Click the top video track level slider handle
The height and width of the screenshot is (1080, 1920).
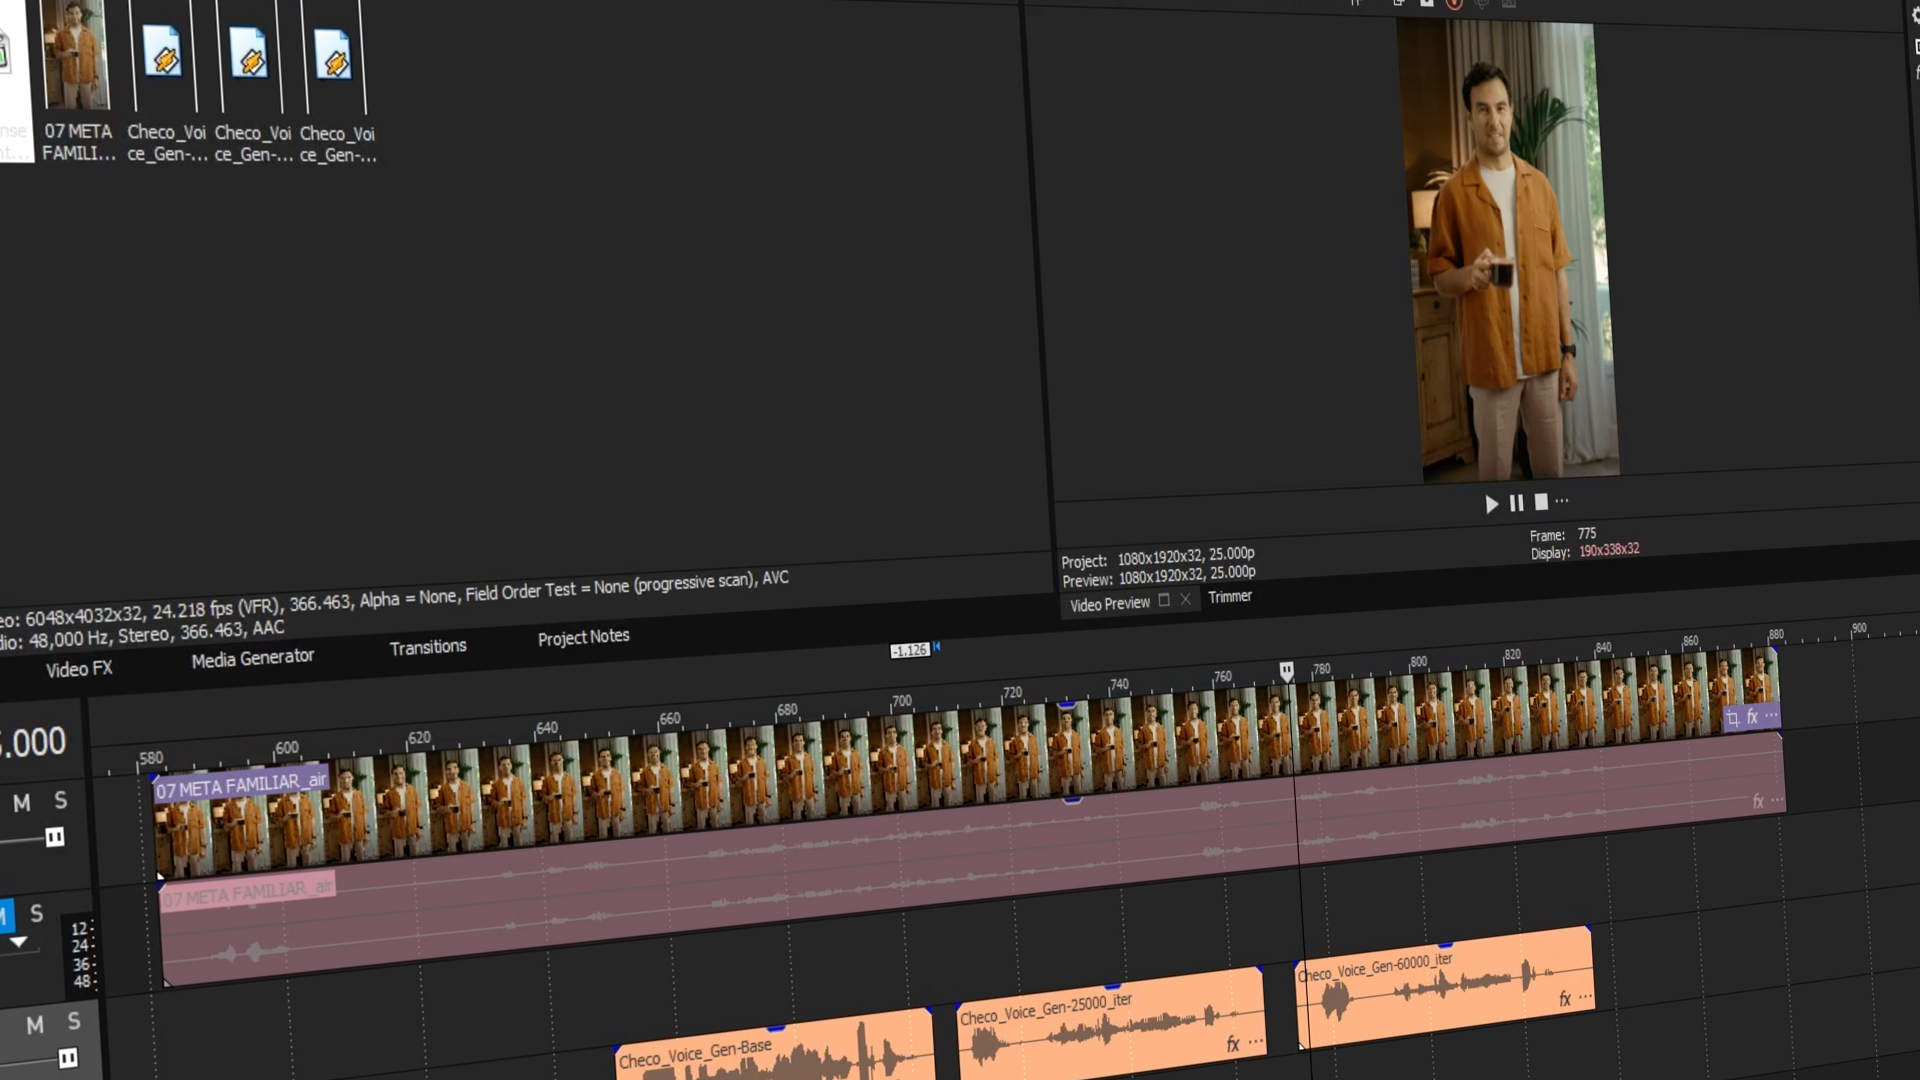(x=55, y=837)
